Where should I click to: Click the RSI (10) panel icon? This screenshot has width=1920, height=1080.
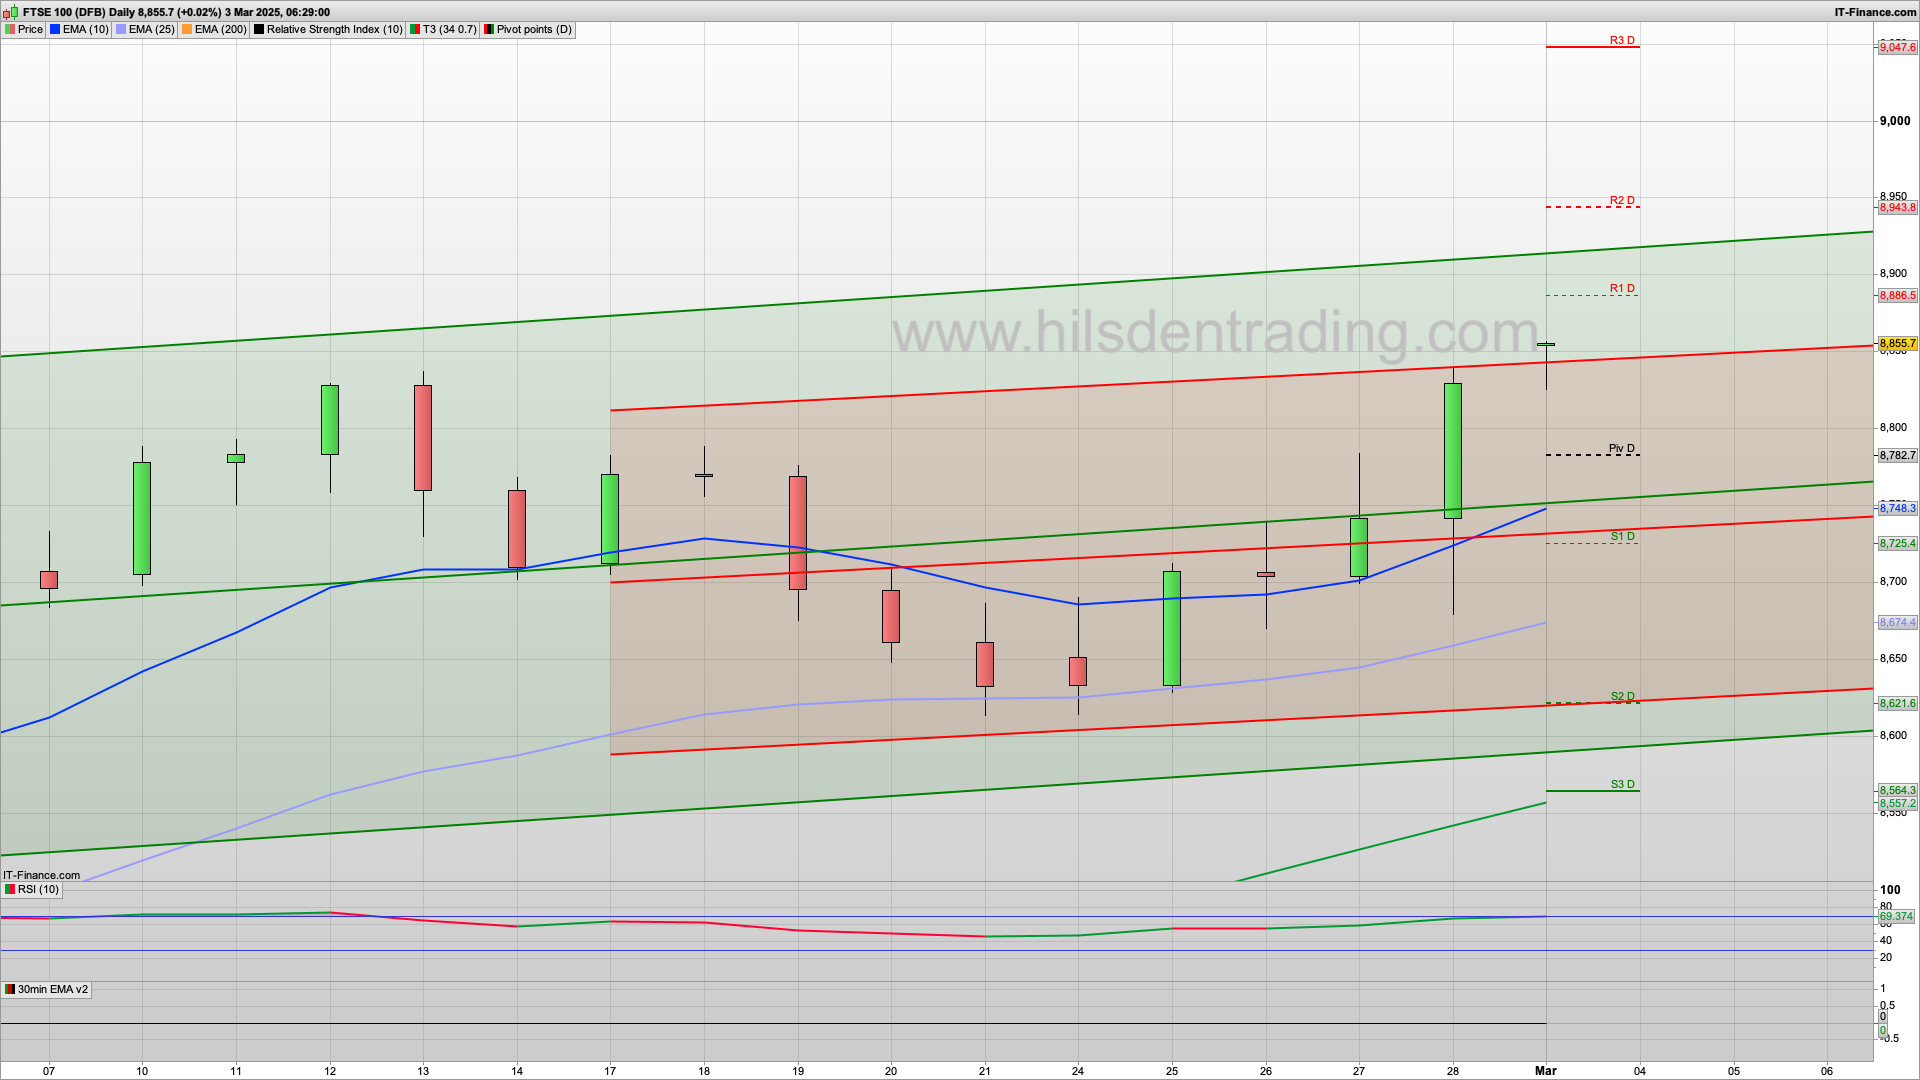(x=10, y=890)
